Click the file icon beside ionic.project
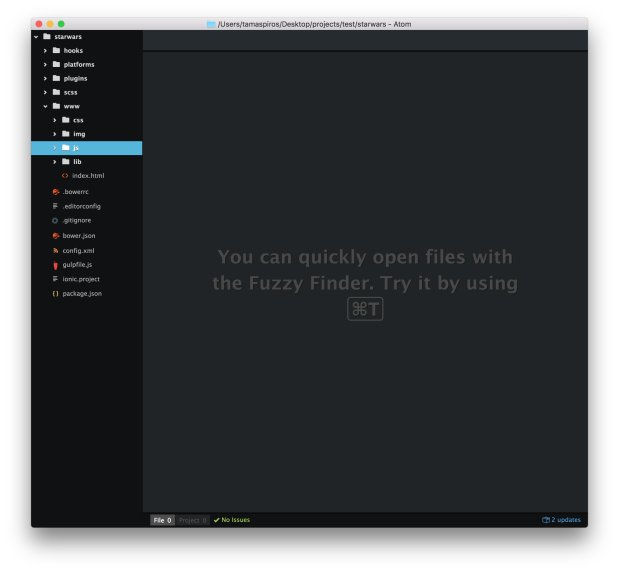The height and width of the screenshot is (572, 619). coord(55,279)
